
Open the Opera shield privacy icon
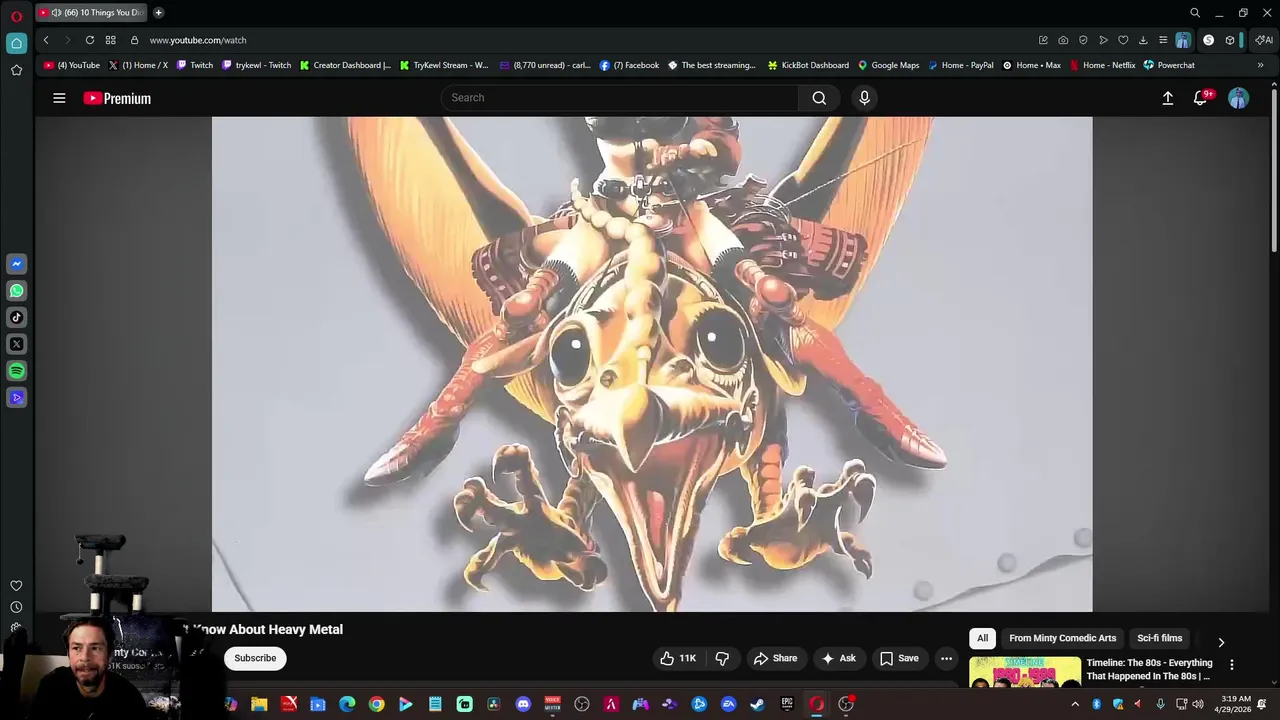pyautogui.click(x=1083, y=40)
